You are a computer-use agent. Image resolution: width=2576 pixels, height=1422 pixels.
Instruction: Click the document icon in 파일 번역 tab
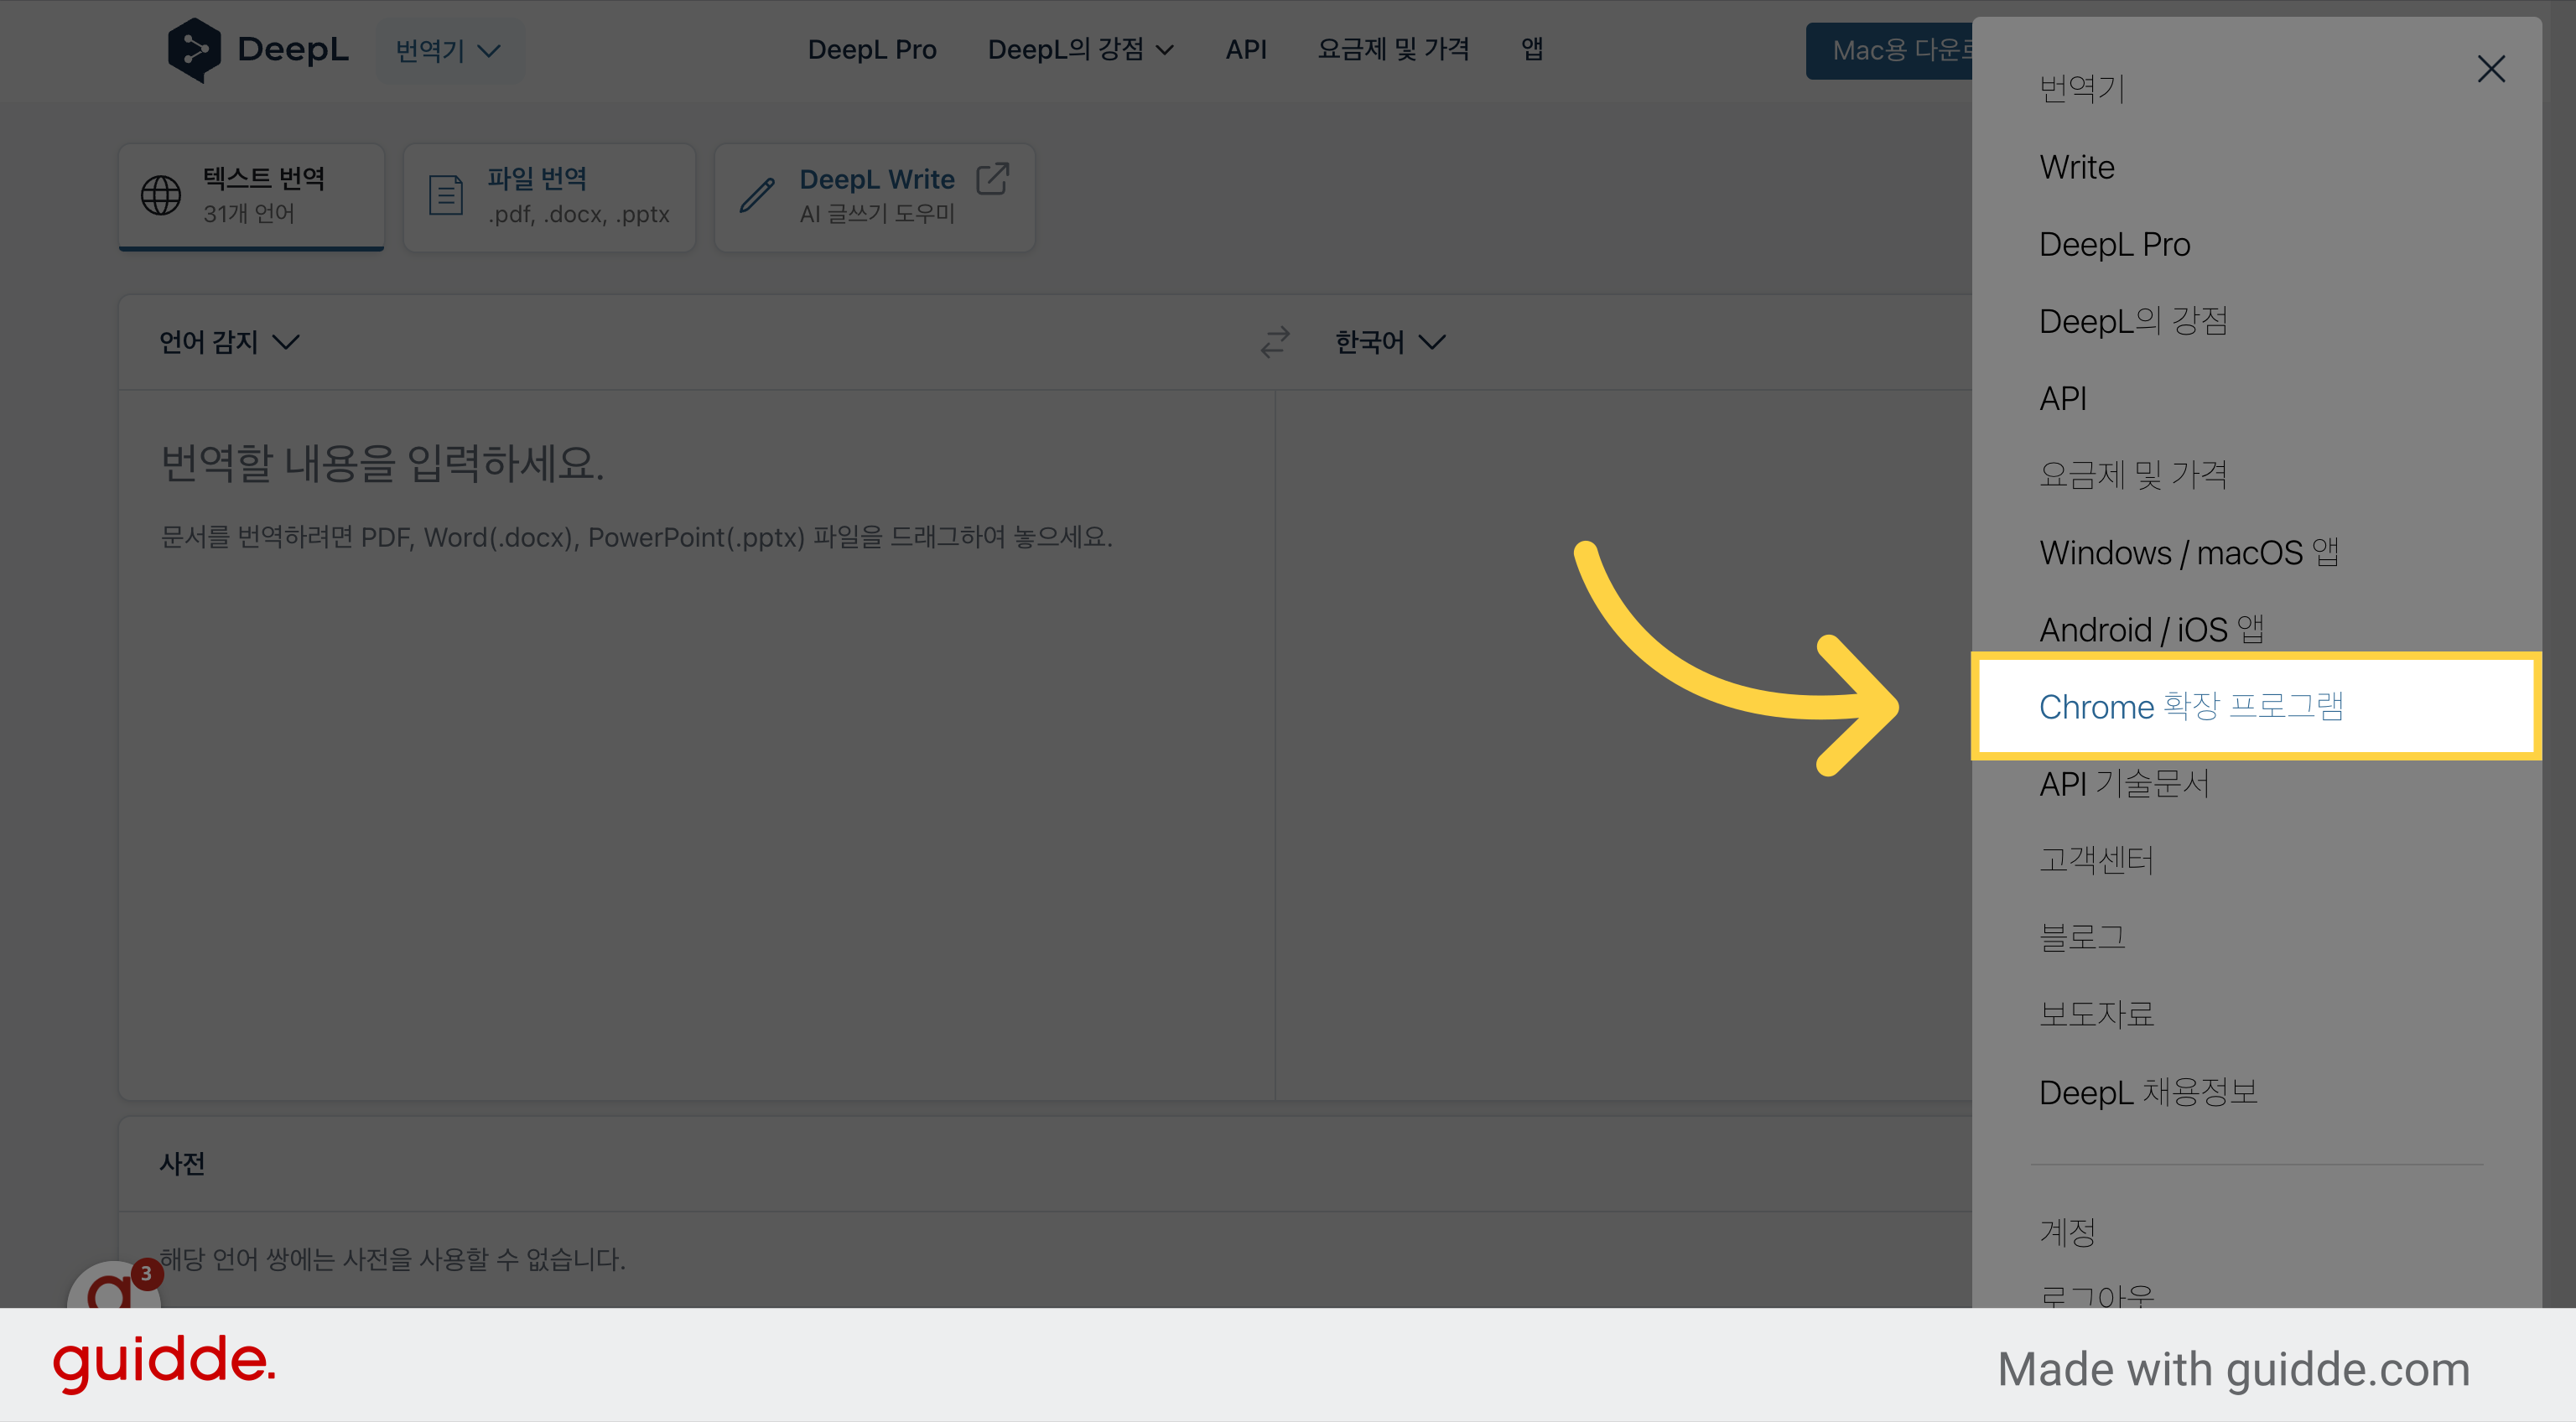point(446,195)
